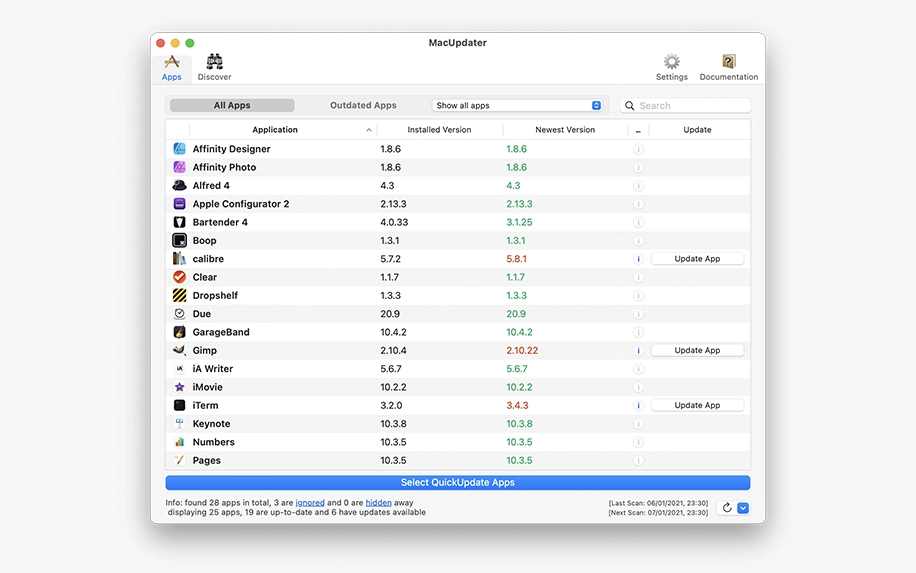This screenshot has height=573, width=916.
Task: Click Select QuickUpdate Apps button
Action: point(457,482)
